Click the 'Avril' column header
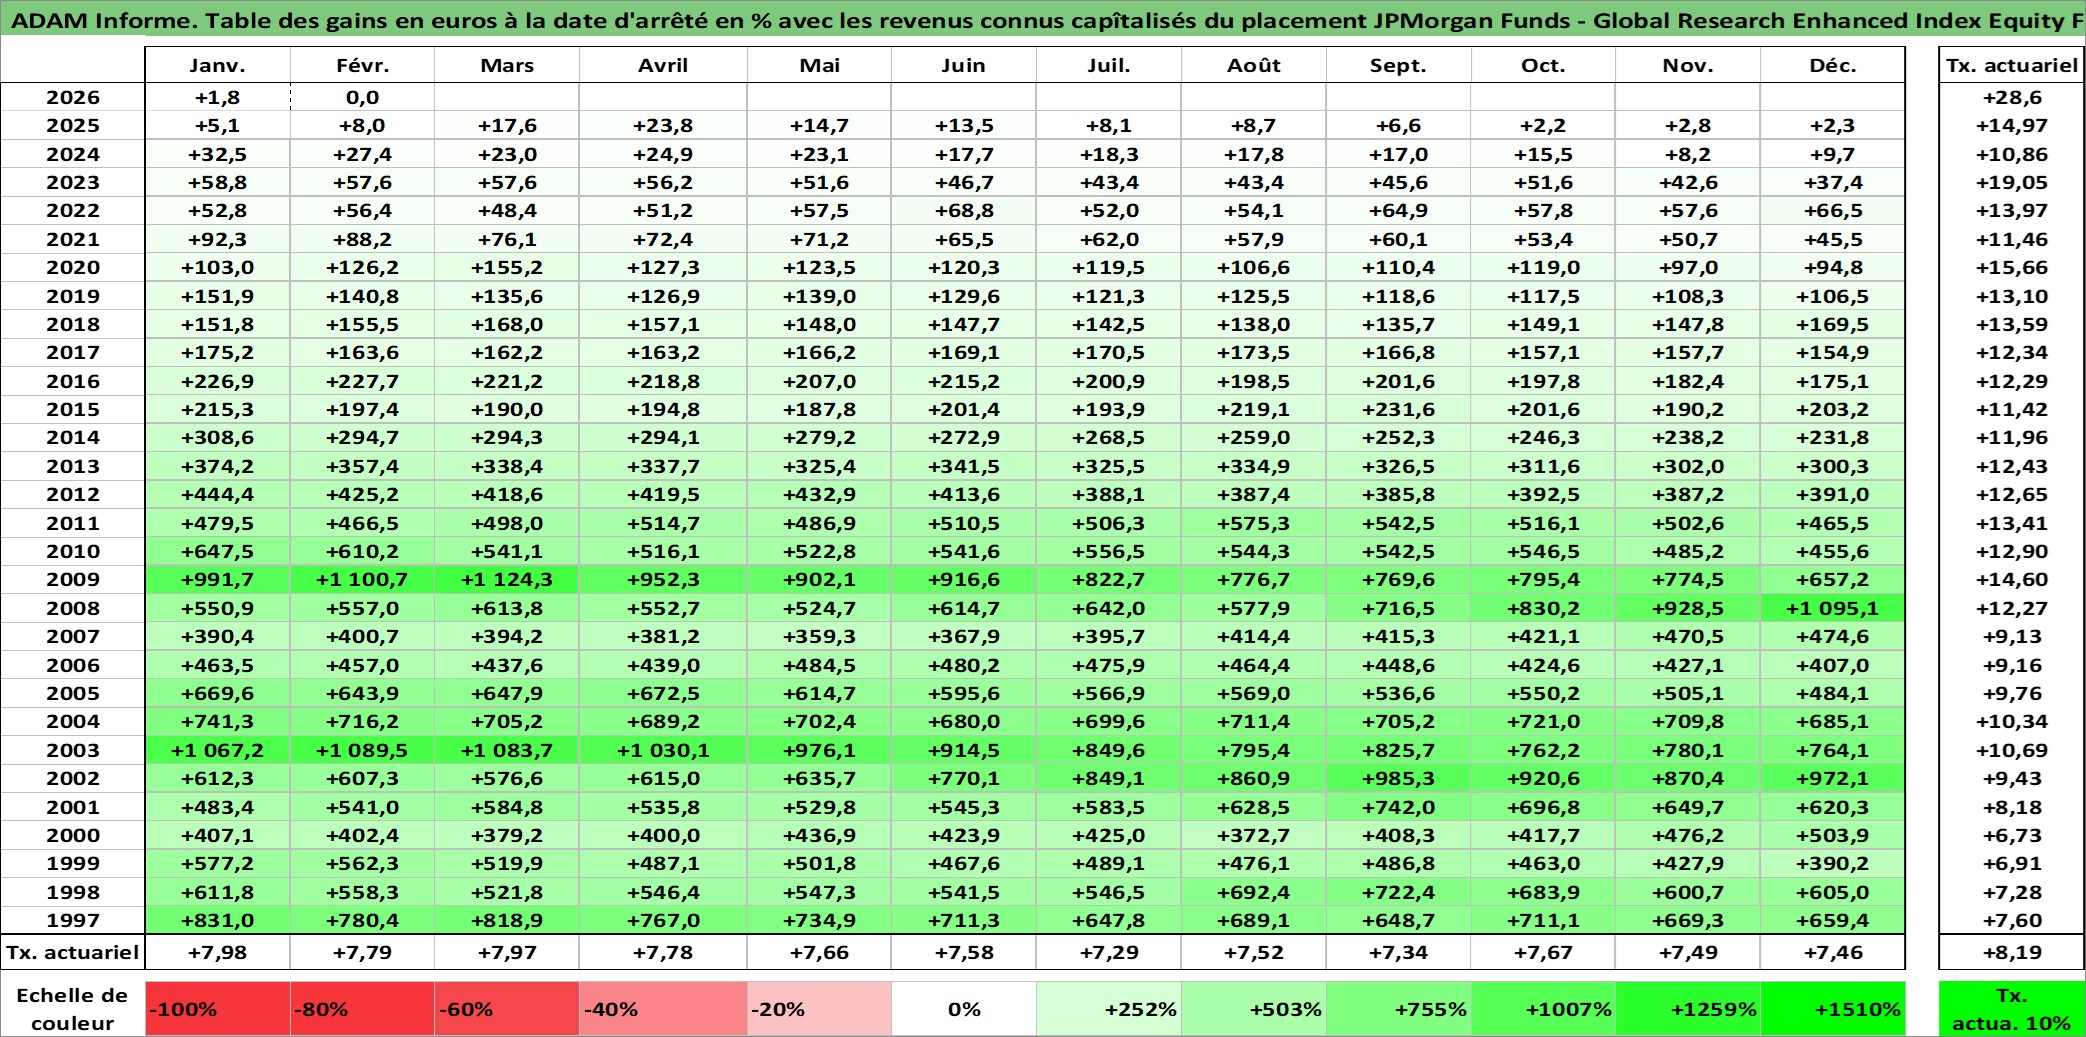The image size is (2086, 1037). pos(663,65)
